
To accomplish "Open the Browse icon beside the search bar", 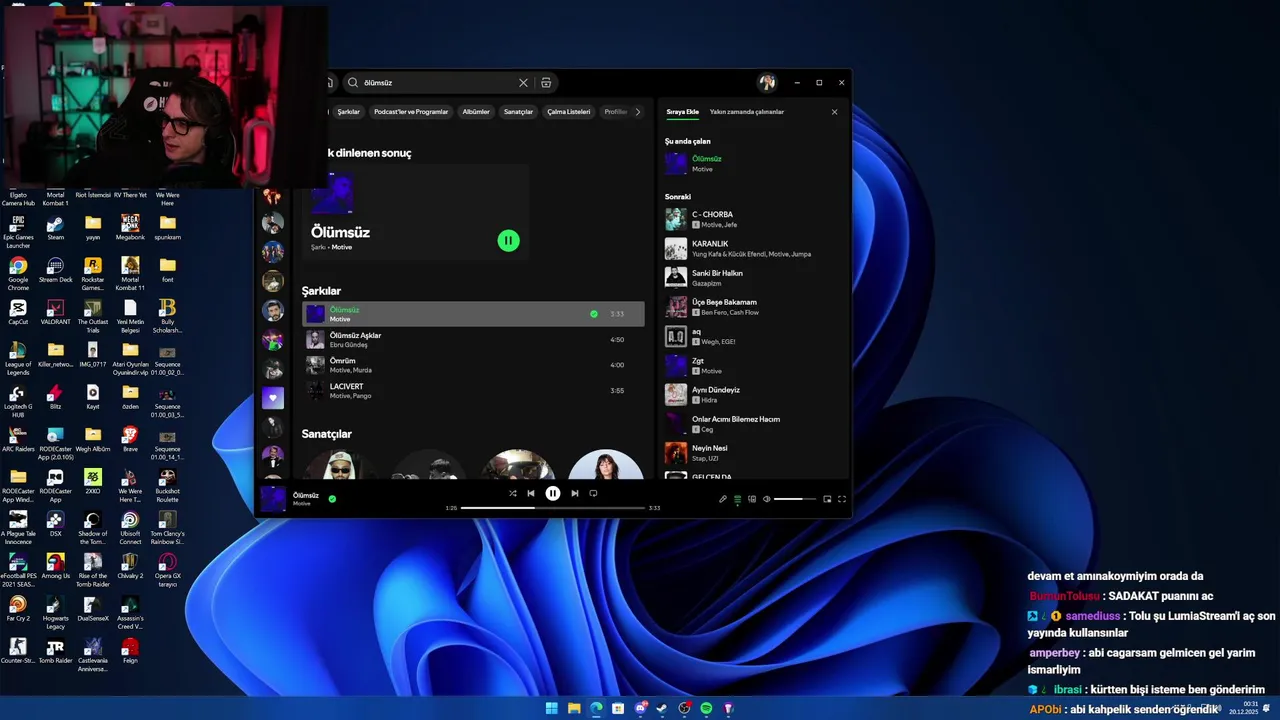I will click(x=546, y=83).
